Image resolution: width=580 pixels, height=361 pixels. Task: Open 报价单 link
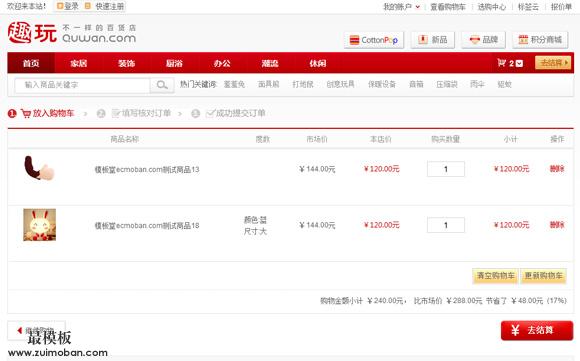561,7
